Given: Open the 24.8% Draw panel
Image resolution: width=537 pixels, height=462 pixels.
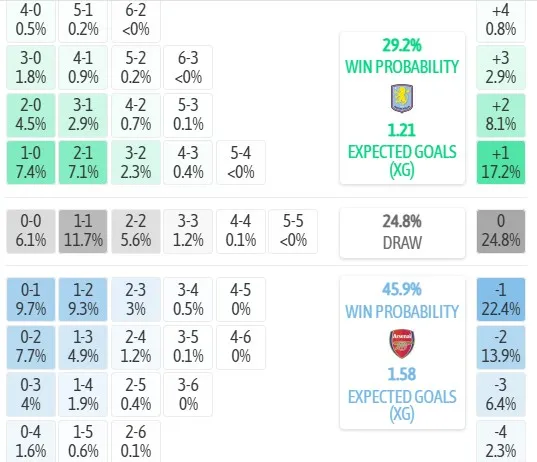Looking at the screenshot, I should 402,233.
